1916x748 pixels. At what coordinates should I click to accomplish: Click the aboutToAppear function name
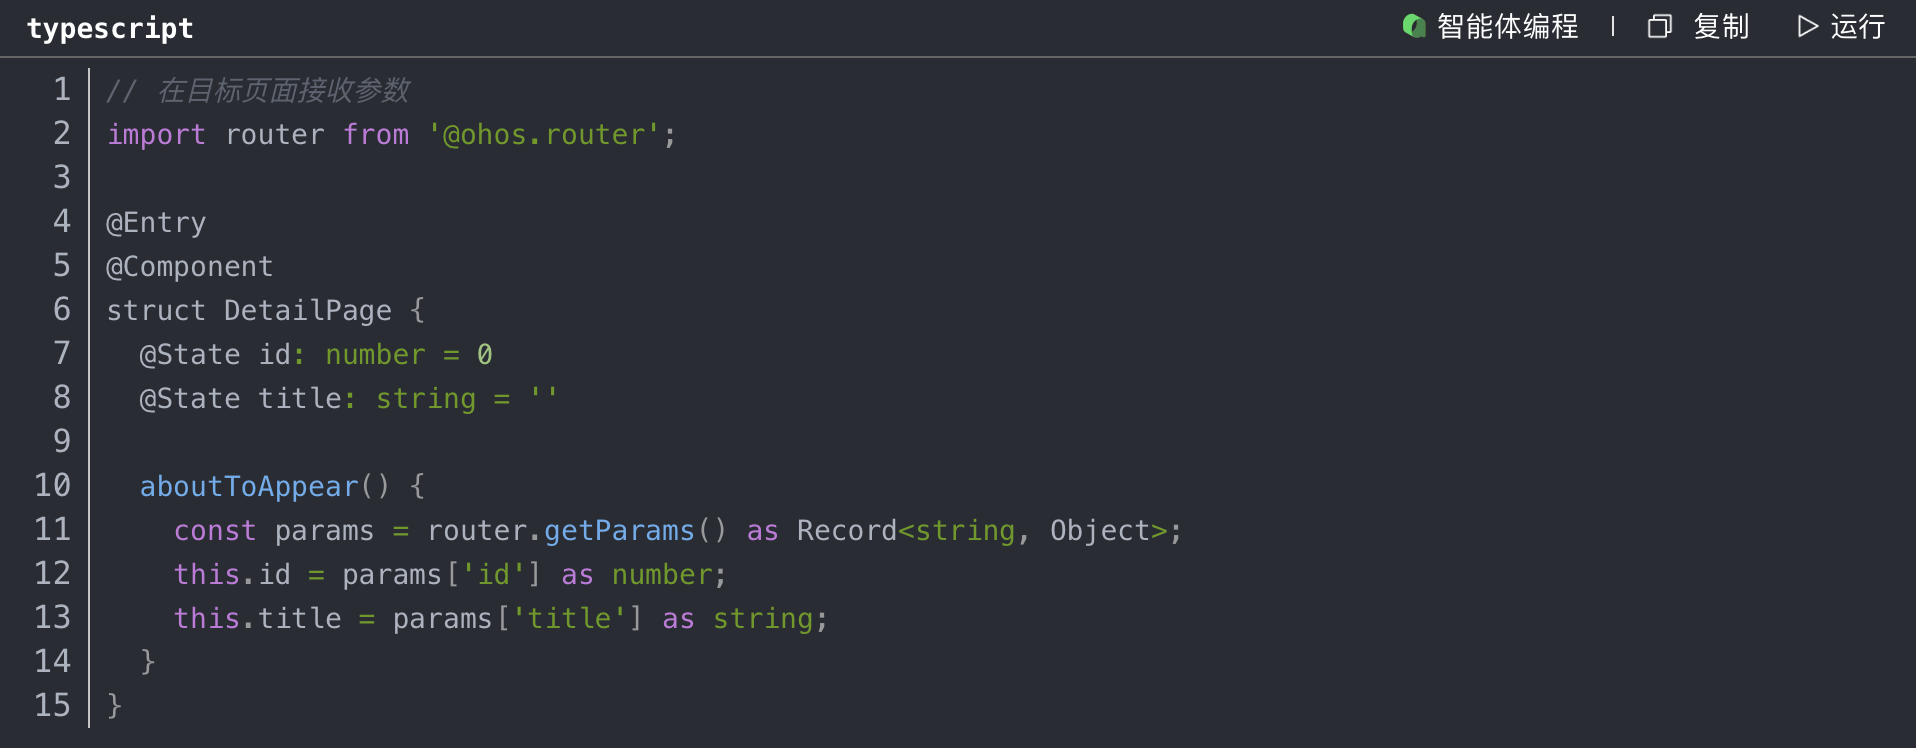click(249, 486)
